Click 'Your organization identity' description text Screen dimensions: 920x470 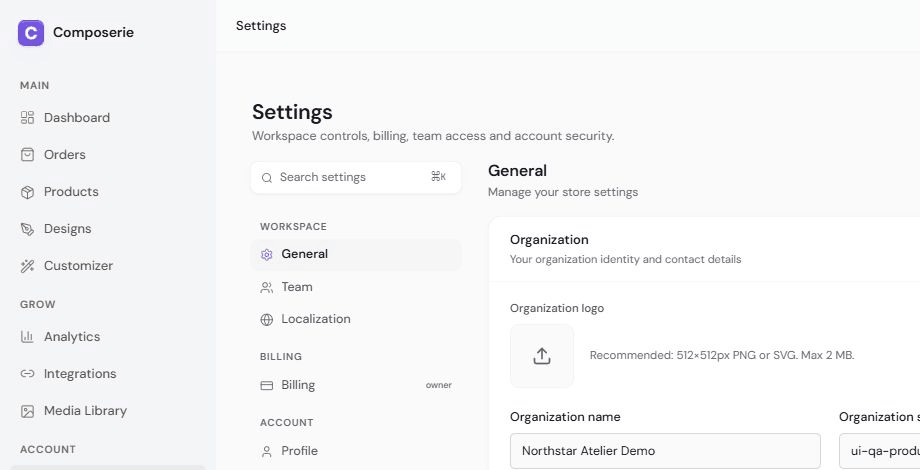pos(625,259)
